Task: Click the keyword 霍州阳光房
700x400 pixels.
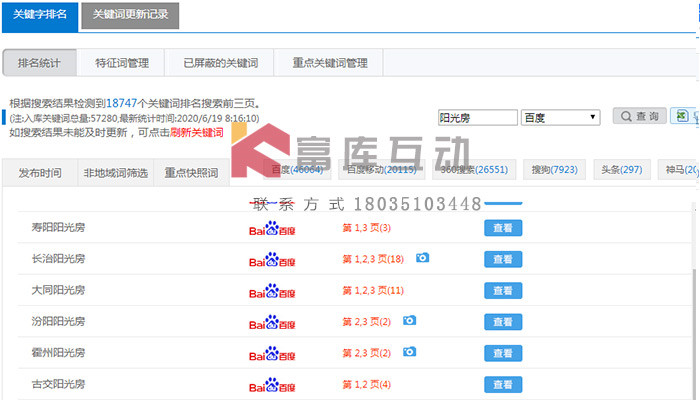Action: 58,352
